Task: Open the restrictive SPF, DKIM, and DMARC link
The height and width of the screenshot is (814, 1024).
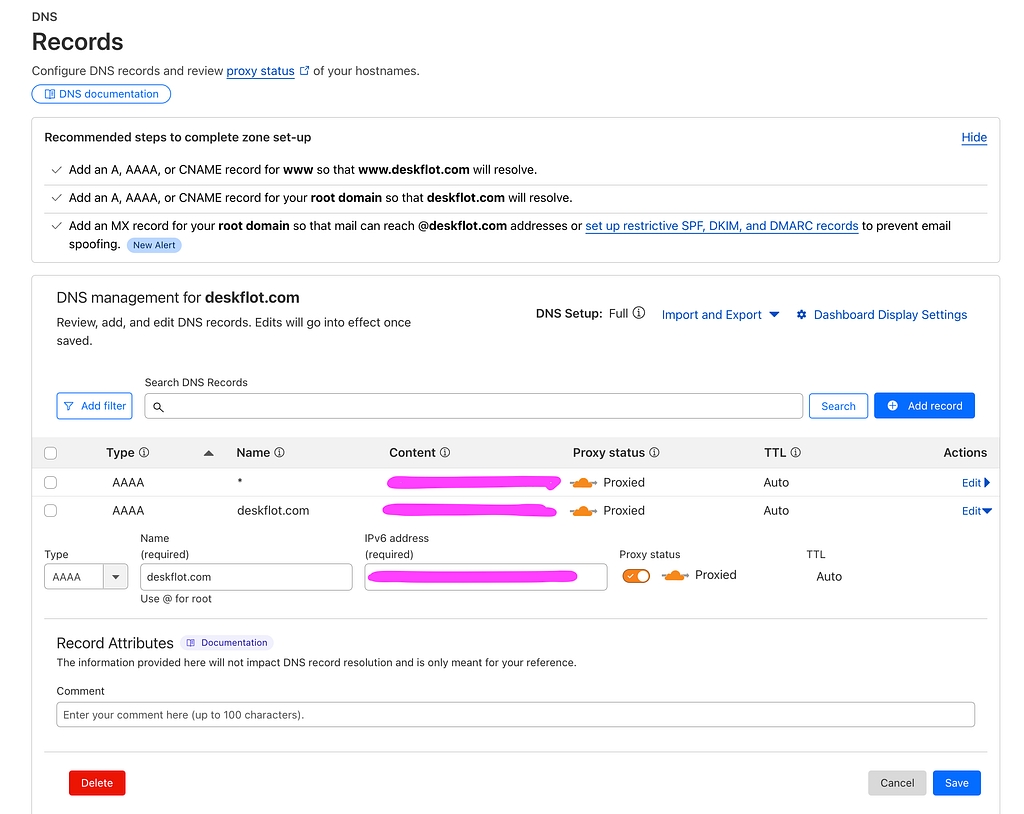Action: coord(722,226)
